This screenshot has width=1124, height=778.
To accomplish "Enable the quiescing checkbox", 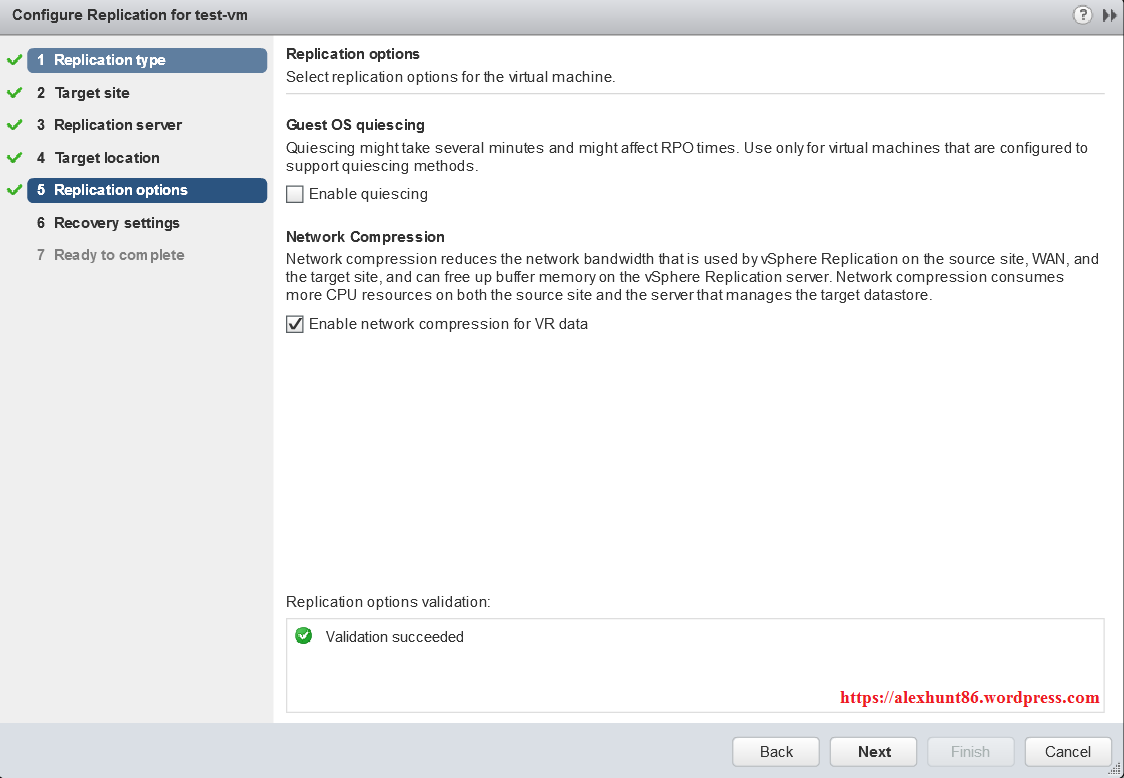I will click(295, 194).
